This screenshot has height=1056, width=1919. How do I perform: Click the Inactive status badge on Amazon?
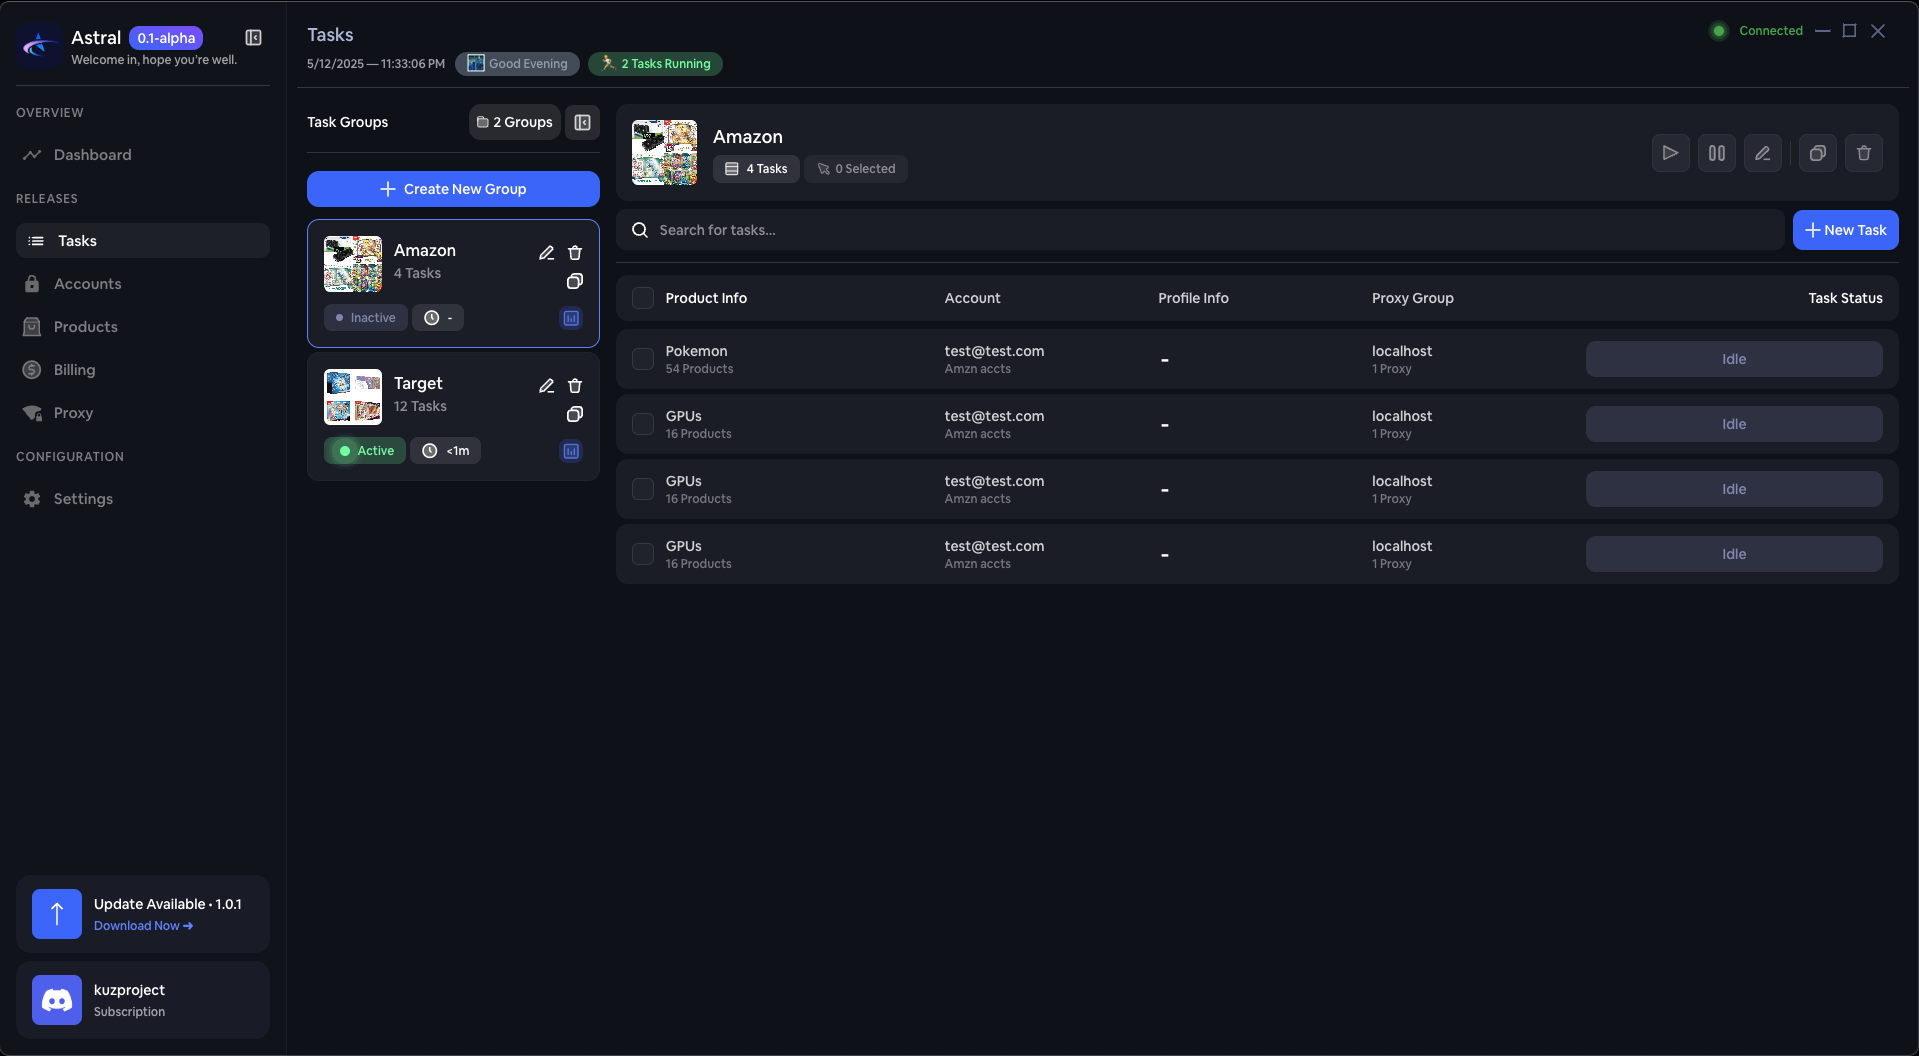point(365,318)
